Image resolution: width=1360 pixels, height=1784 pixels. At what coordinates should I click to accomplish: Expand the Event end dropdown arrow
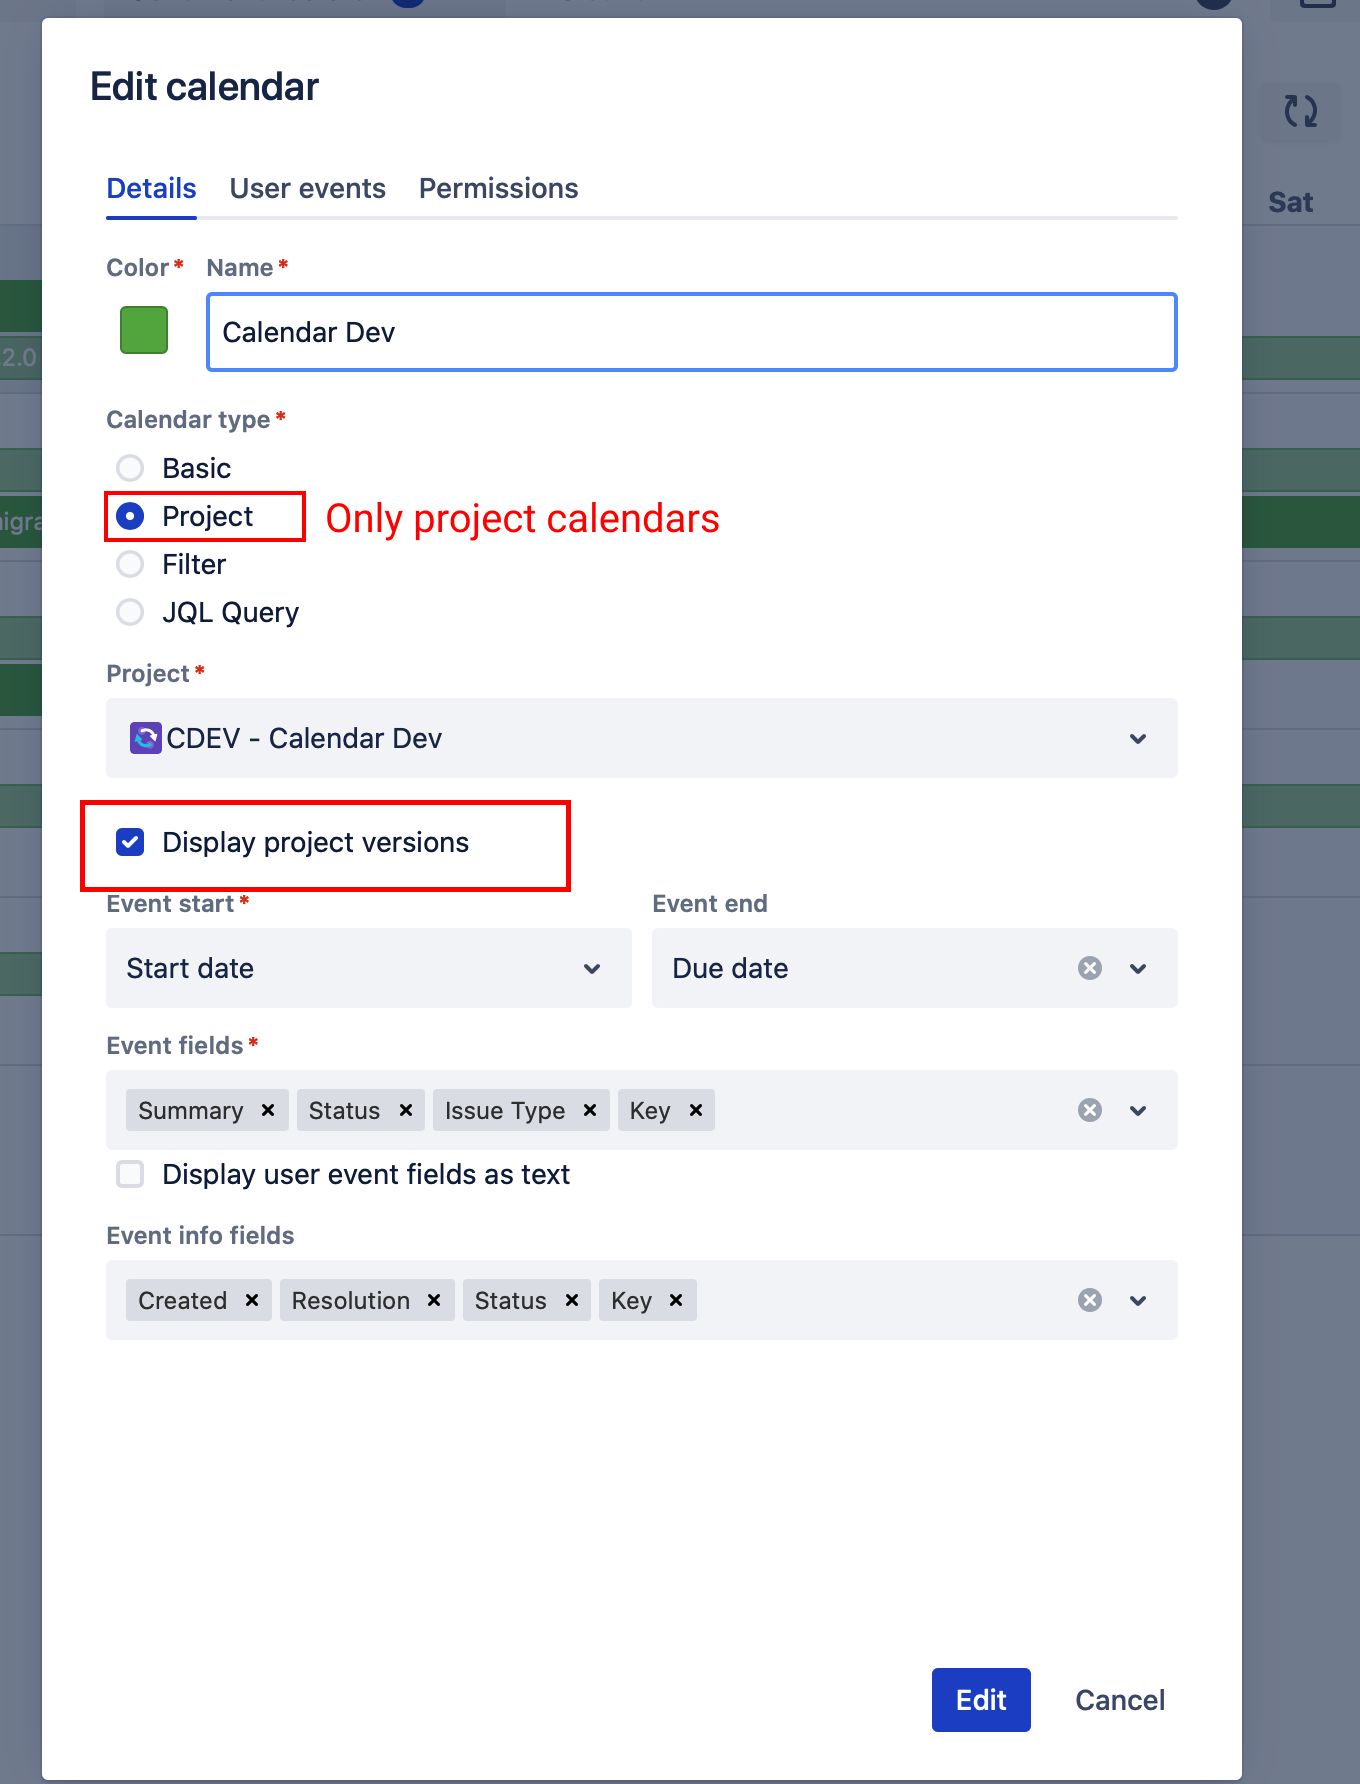tap(1138, 968)
